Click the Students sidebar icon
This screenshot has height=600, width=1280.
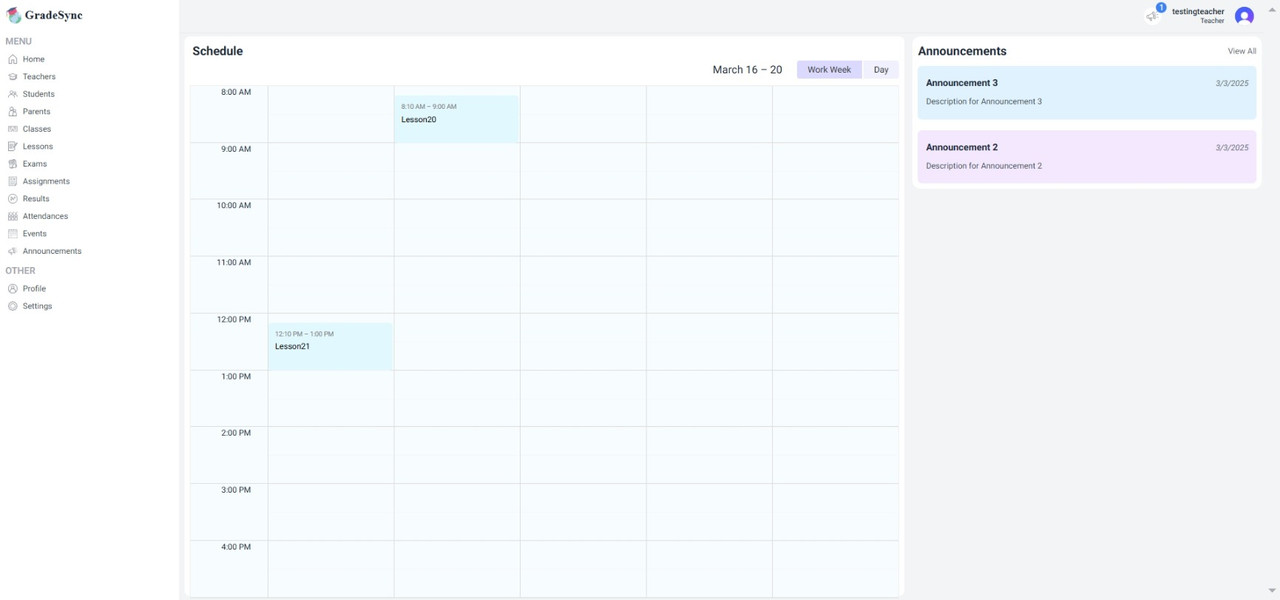click(x=13, y=94)
